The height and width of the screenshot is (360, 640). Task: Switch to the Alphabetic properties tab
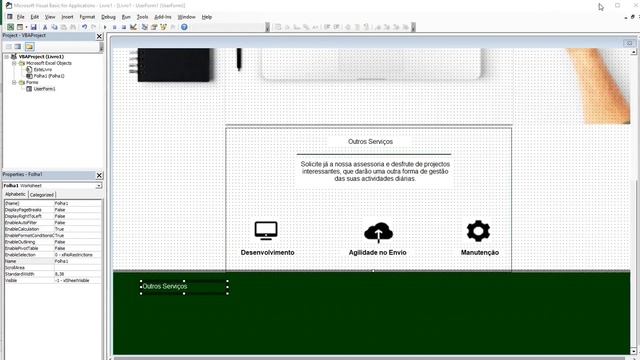point(16,194)
